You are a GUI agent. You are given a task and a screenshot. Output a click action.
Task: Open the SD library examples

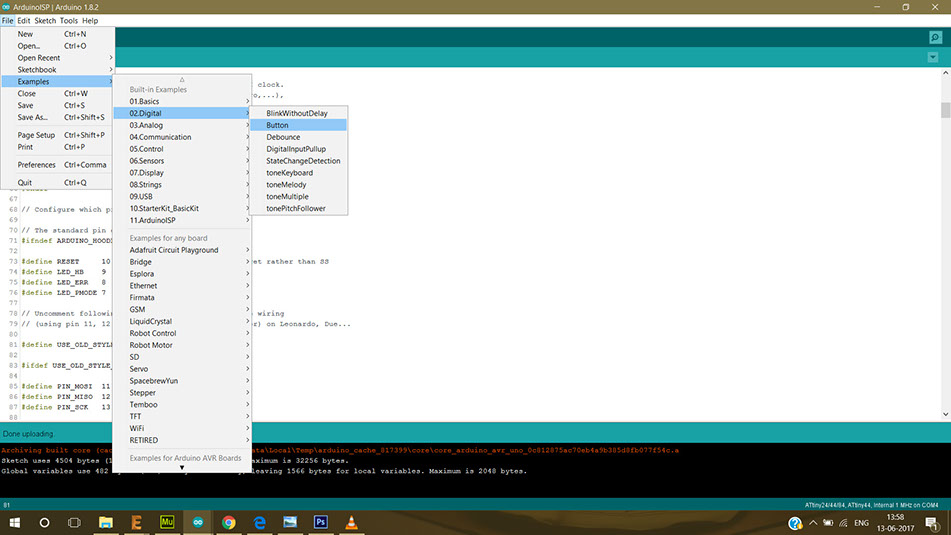(x=182, y=357)
